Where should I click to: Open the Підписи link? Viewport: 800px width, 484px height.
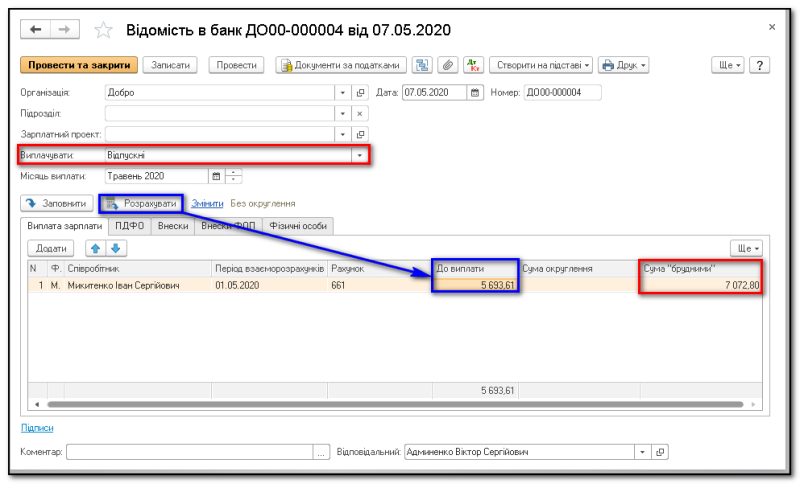(x=37, y=428)
